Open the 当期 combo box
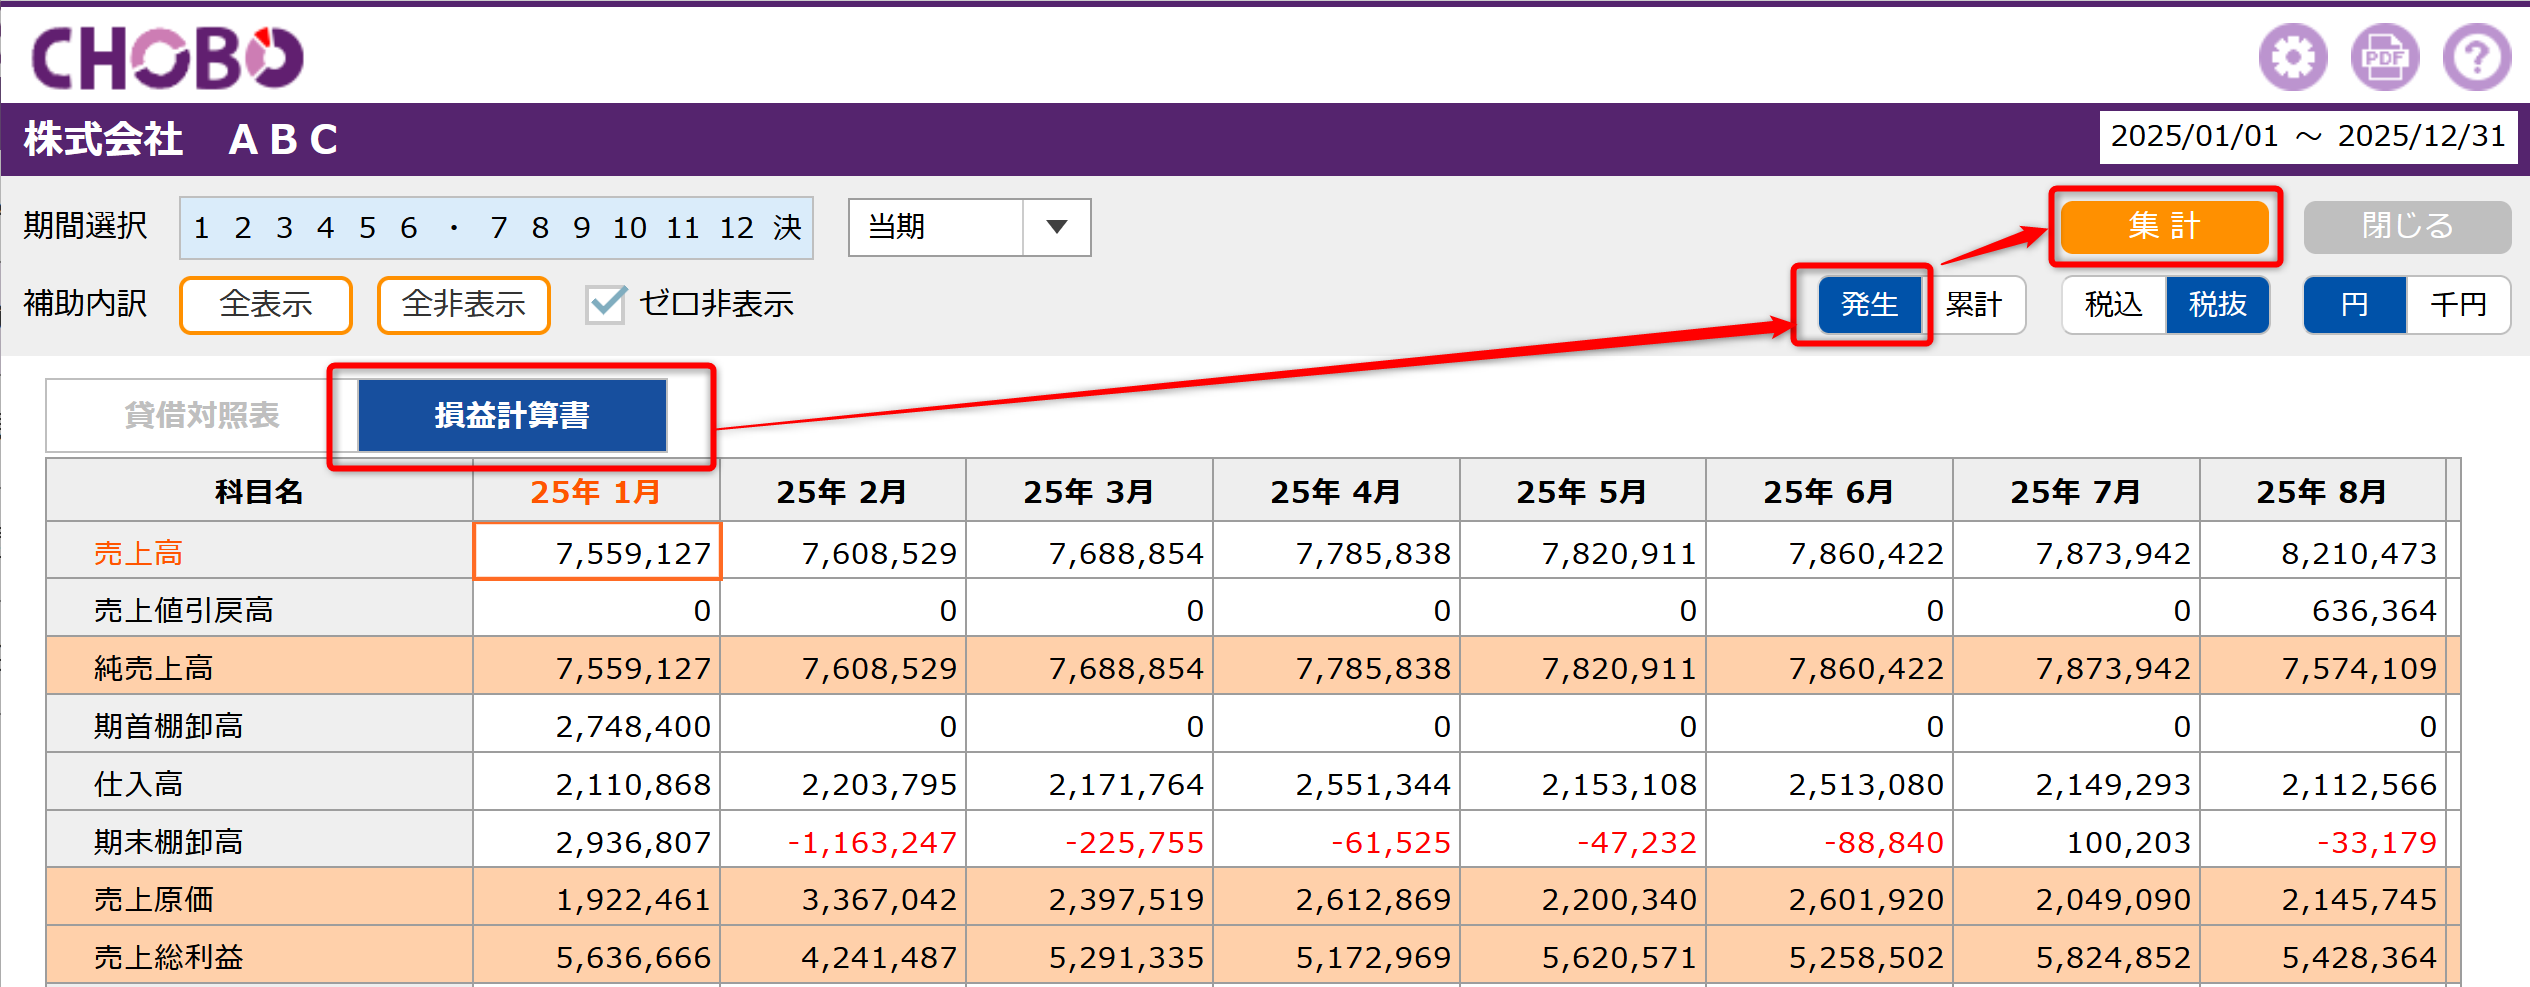This screenshot has height=987, width=2530. (x=969, y=227)
